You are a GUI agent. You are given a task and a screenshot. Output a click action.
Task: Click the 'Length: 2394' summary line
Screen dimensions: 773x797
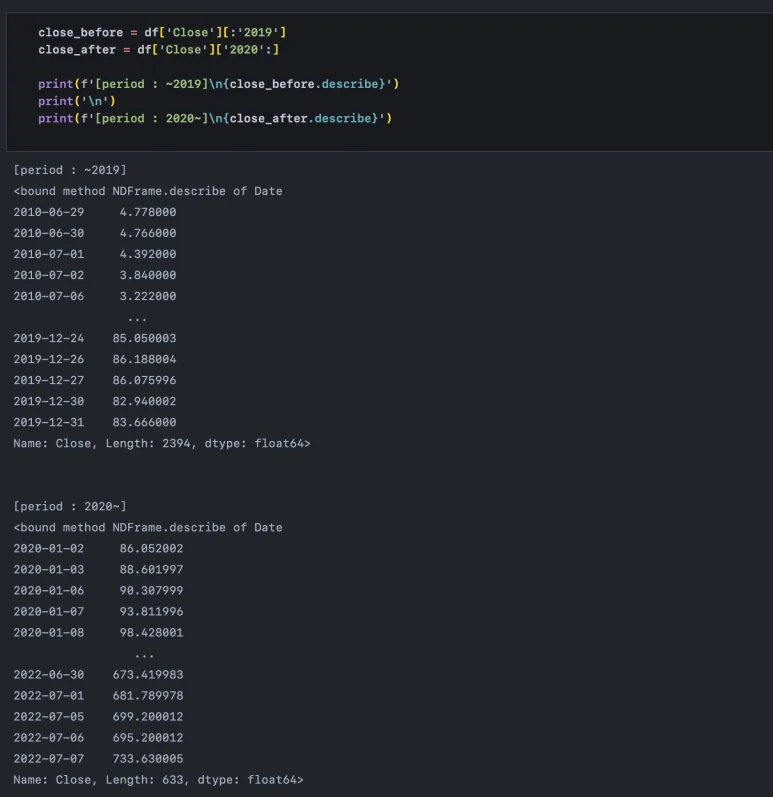(x=162, y=443)
